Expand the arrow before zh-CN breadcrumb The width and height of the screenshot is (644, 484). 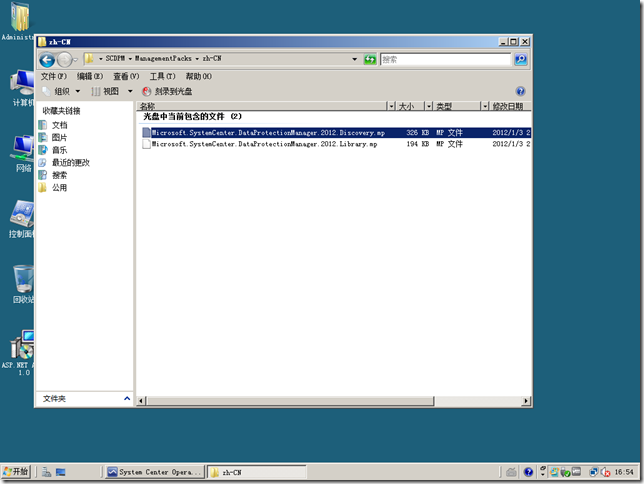pyautogui.click(x=197, y=59)
